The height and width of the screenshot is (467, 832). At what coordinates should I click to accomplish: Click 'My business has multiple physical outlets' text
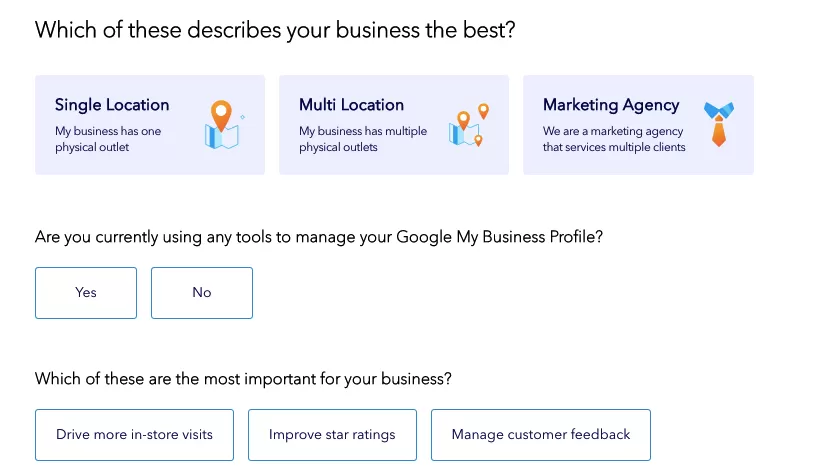click(x=362, y=139)
